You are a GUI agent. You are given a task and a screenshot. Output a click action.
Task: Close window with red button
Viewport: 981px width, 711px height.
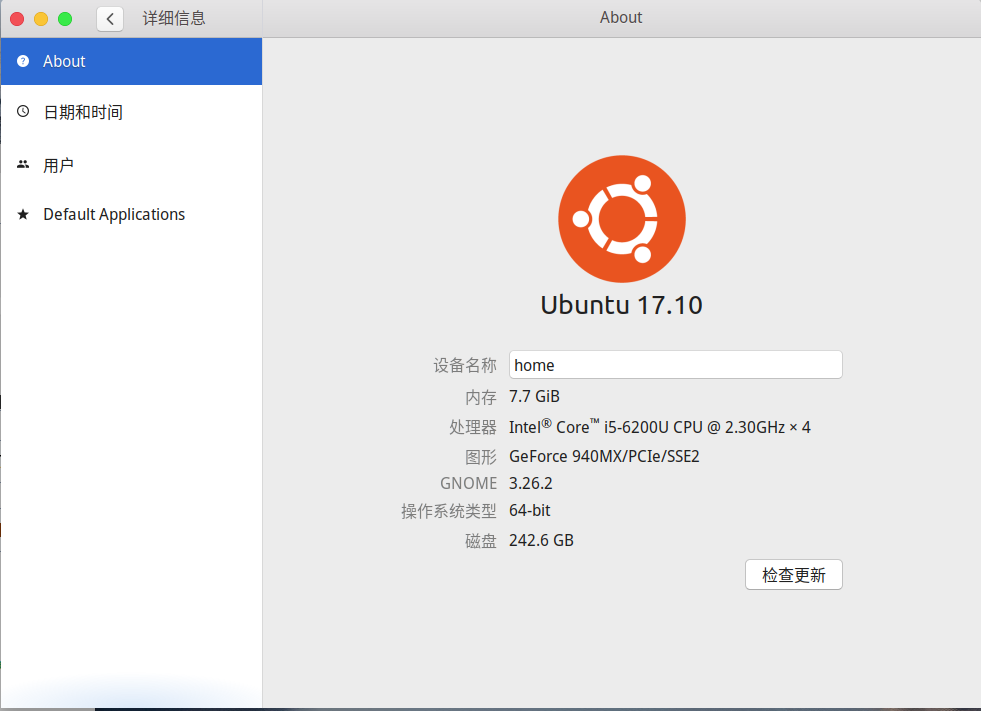(18, 19)
